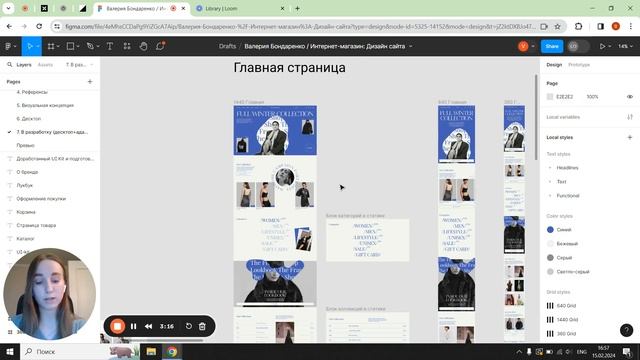The height and width of the screenshot is (360, 640).
Task: Switch to the Assets tab
Action: (45, 64)
